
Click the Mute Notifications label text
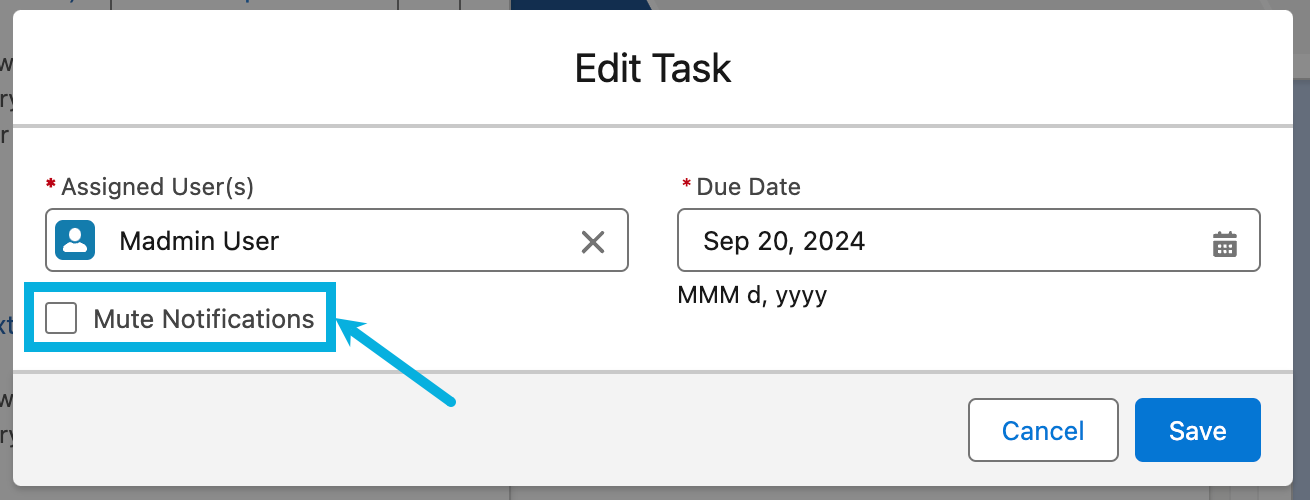click(203, 319)
